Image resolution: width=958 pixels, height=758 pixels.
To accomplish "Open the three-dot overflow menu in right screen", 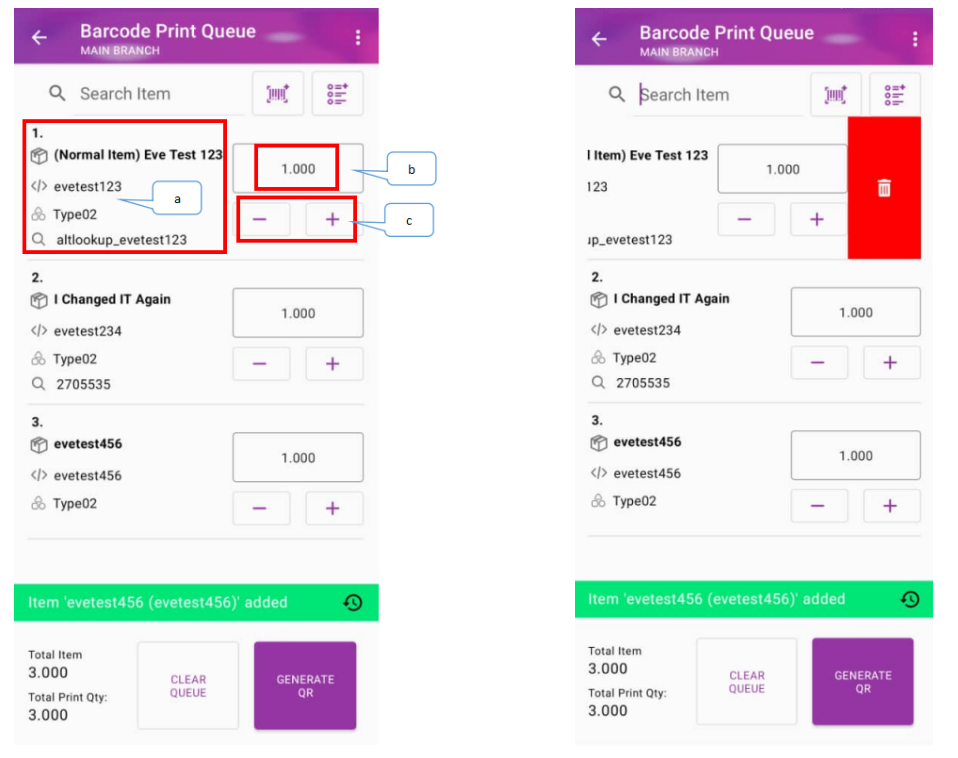I will click(914, 40).
